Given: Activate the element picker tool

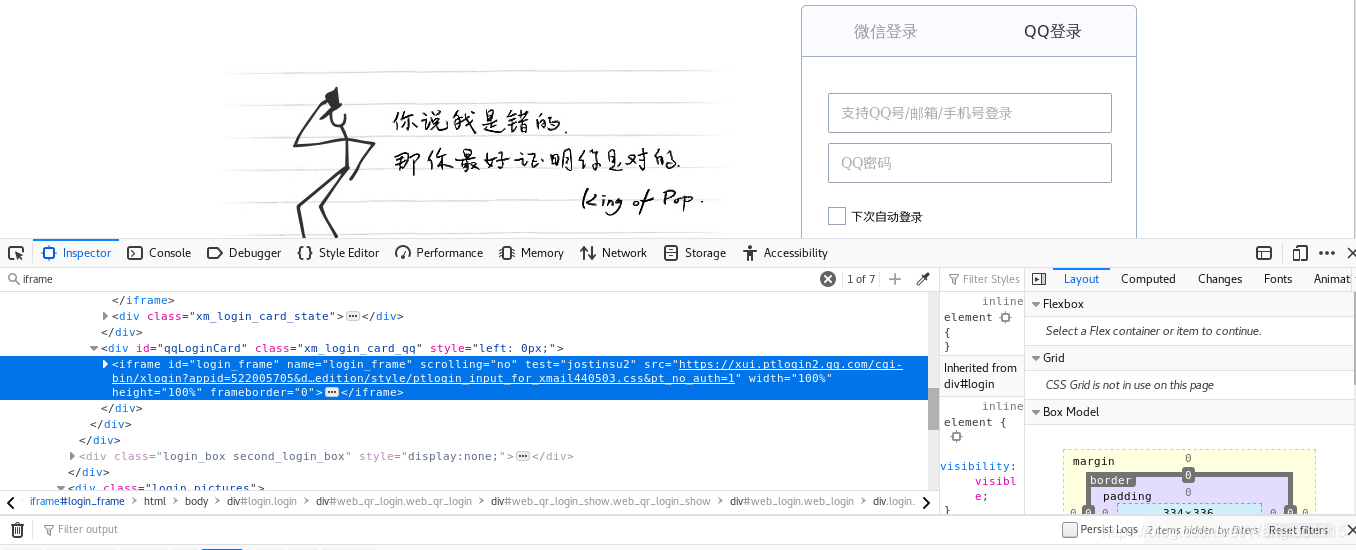Looking at the screenshot, I should (15, 253).
